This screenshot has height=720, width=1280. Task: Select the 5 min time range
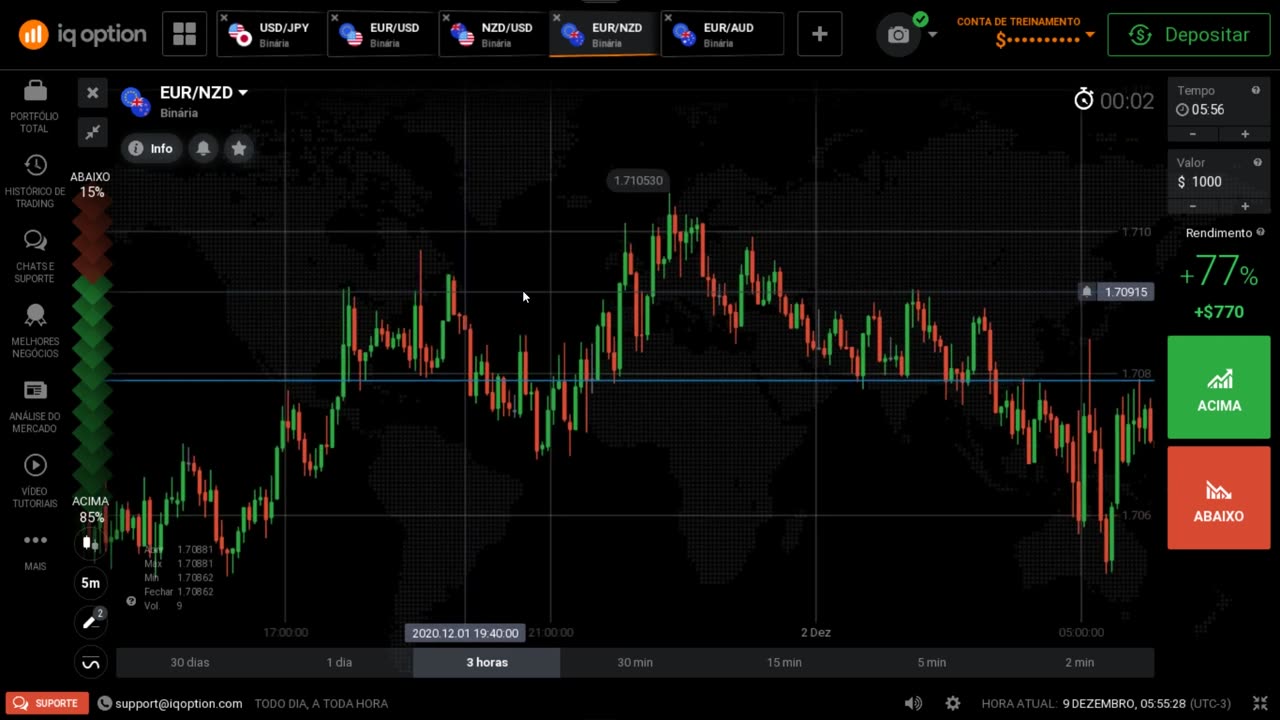[x=932, y=662]
